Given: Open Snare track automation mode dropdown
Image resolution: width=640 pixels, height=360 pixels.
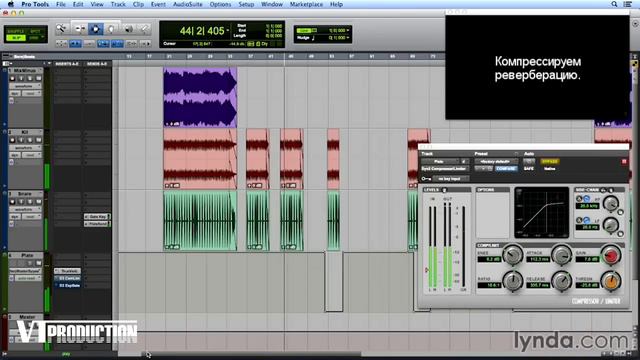Looking at the screenshot, I should (x=31, y=217).
